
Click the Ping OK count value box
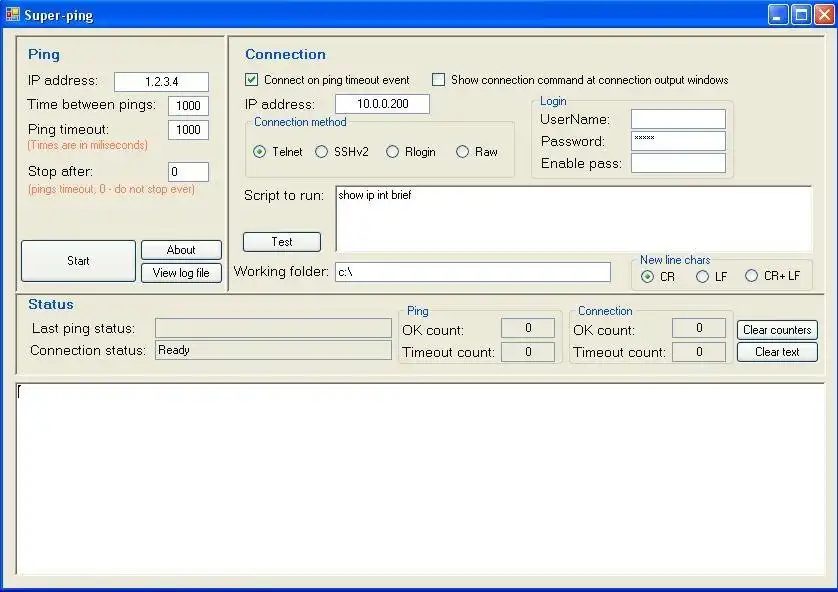527,328
